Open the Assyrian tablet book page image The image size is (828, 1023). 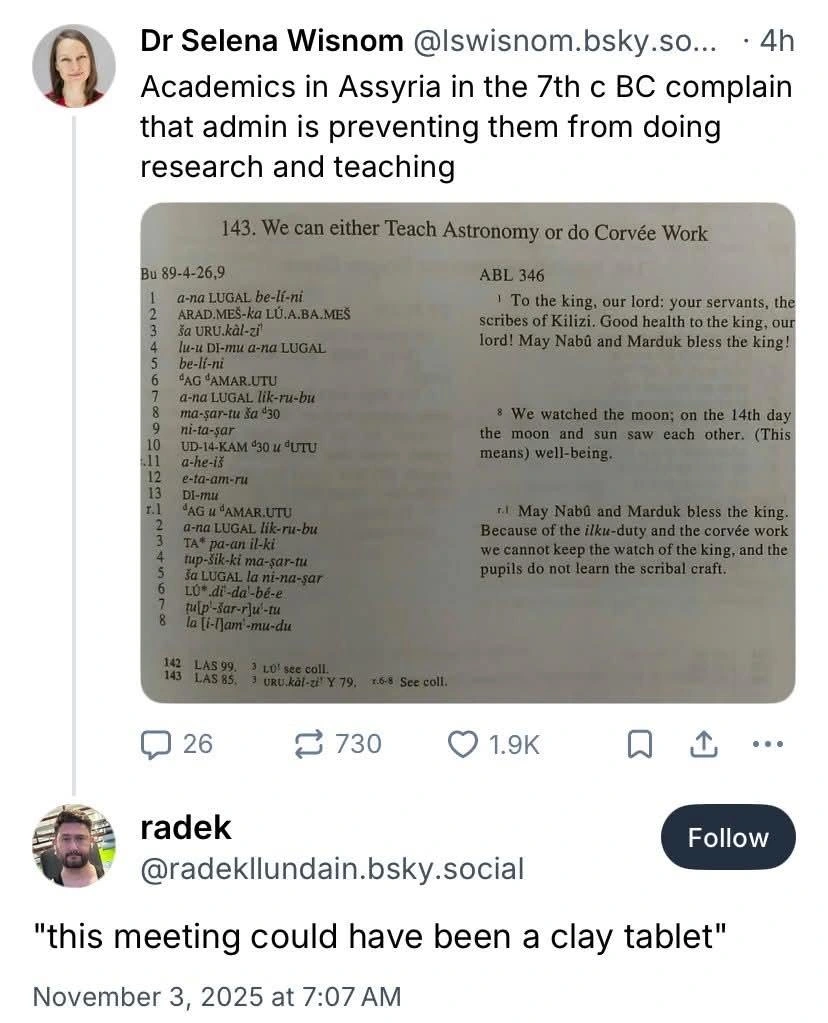(467, 453)
